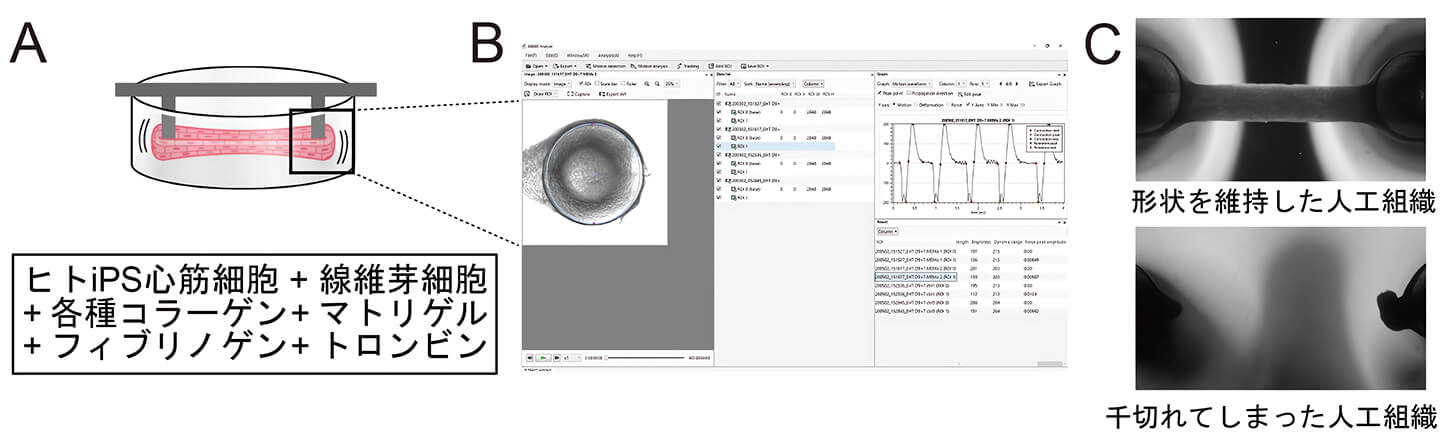Open the Sort Name (ascending) dropdown
Viewport: 1448px width, 446px height.
click(x=774, y=84)
